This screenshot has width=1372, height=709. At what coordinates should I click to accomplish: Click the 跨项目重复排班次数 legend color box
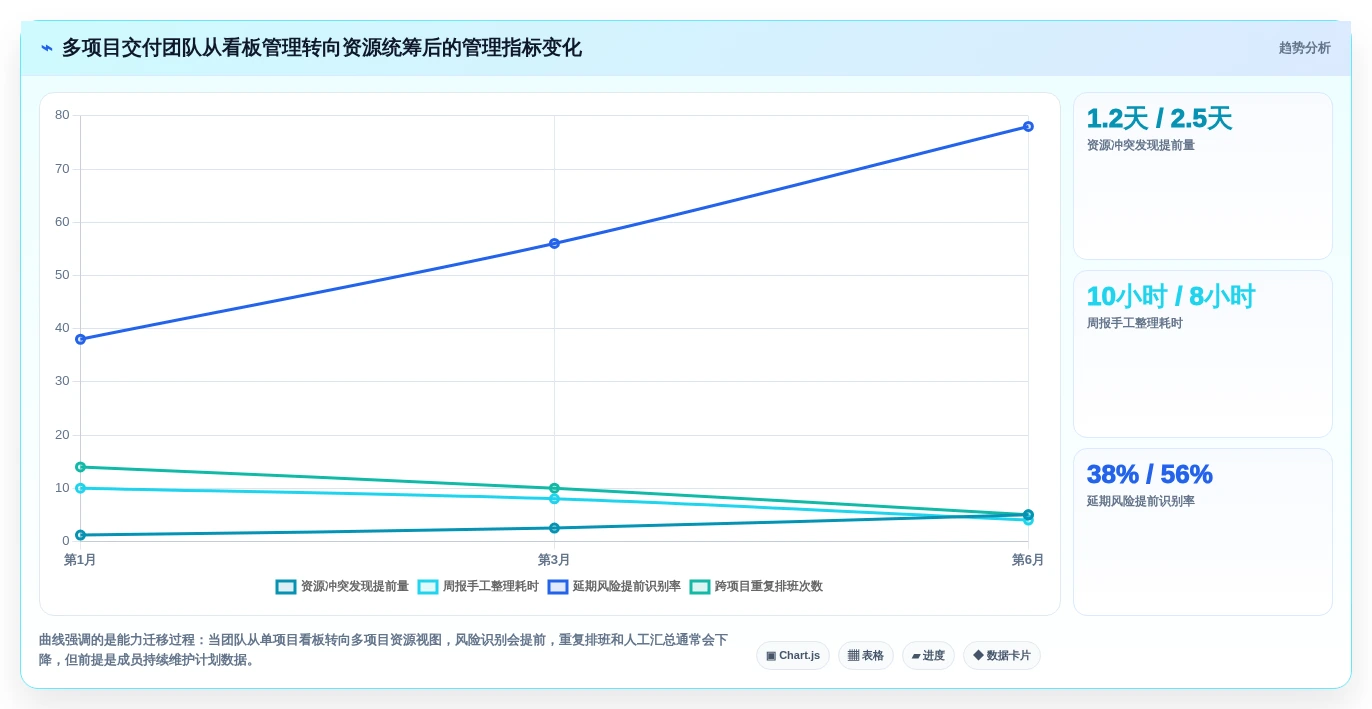tap(700, 587)
